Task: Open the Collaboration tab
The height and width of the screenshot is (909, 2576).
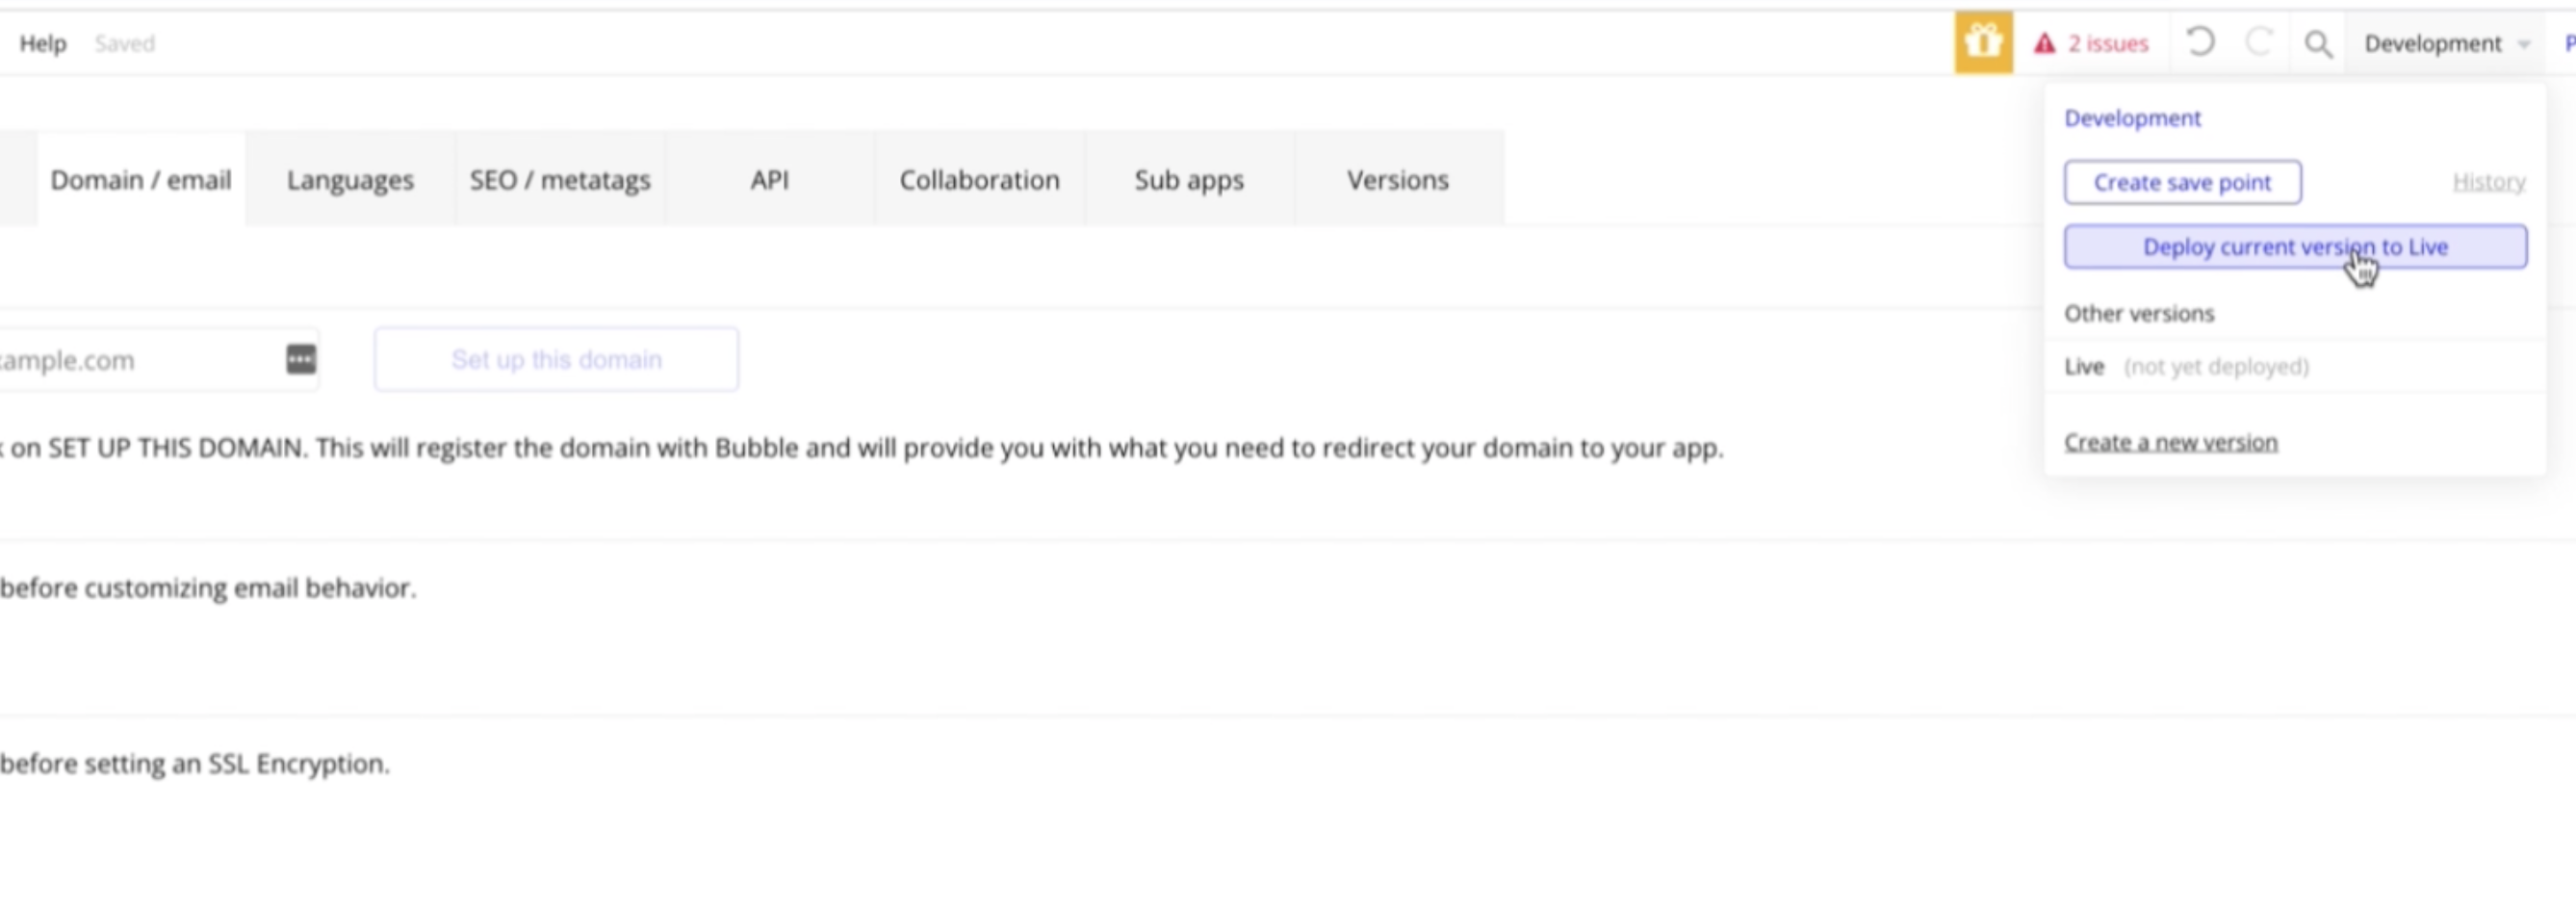Action: tap(980, 180)
